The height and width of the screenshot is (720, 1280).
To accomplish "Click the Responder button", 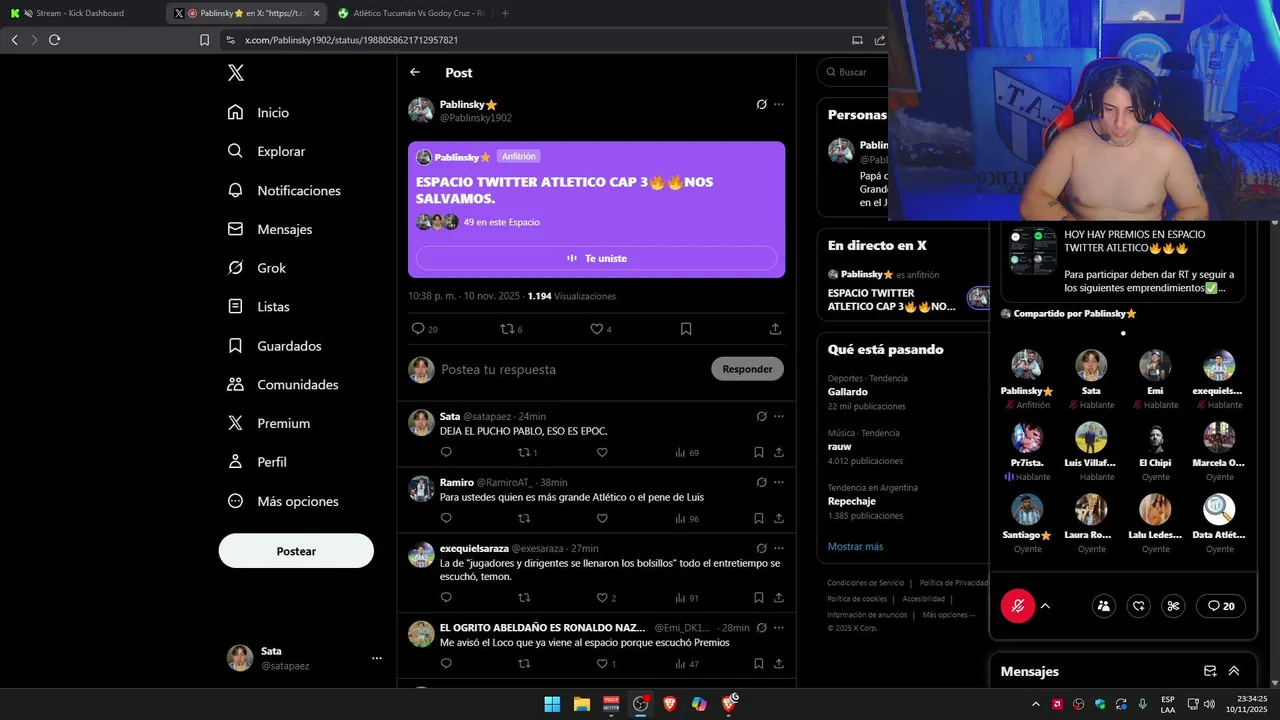I will 747,369.
